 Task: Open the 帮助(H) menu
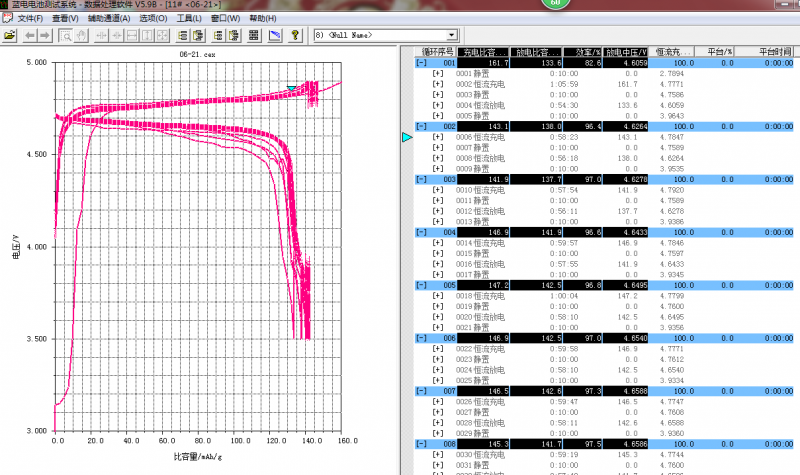(263, 18)
